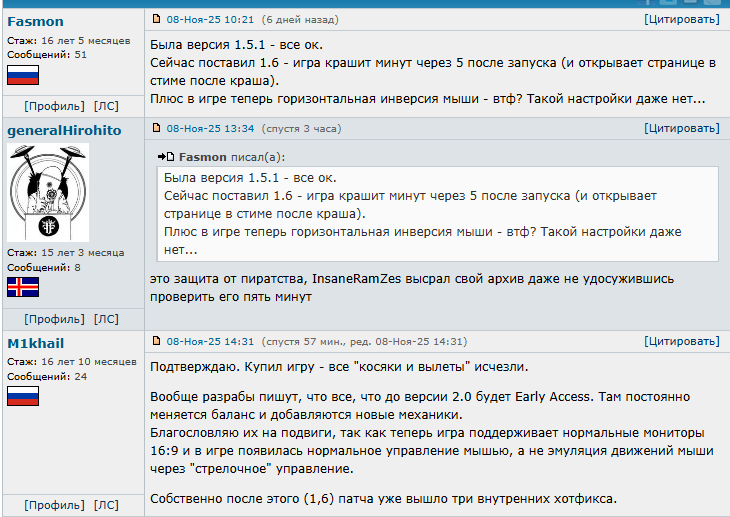This screenshot has width=730, height=517.
Task: Click the post icon beside the 13:34 date
Action: [156, 128]
